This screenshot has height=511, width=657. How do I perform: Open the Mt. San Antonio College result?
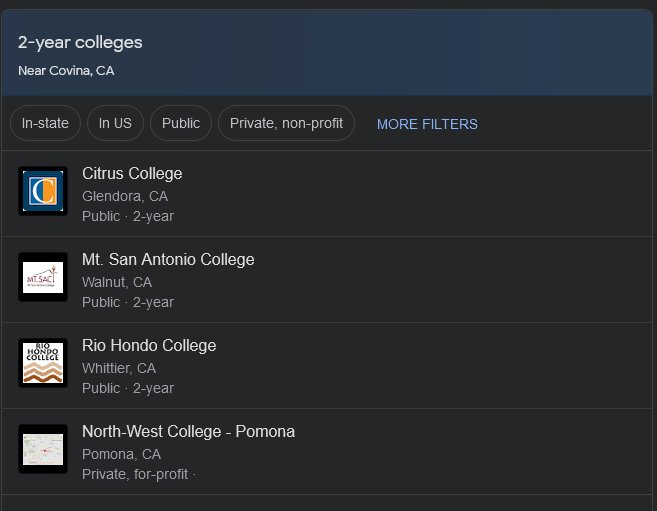pos(327,280)
